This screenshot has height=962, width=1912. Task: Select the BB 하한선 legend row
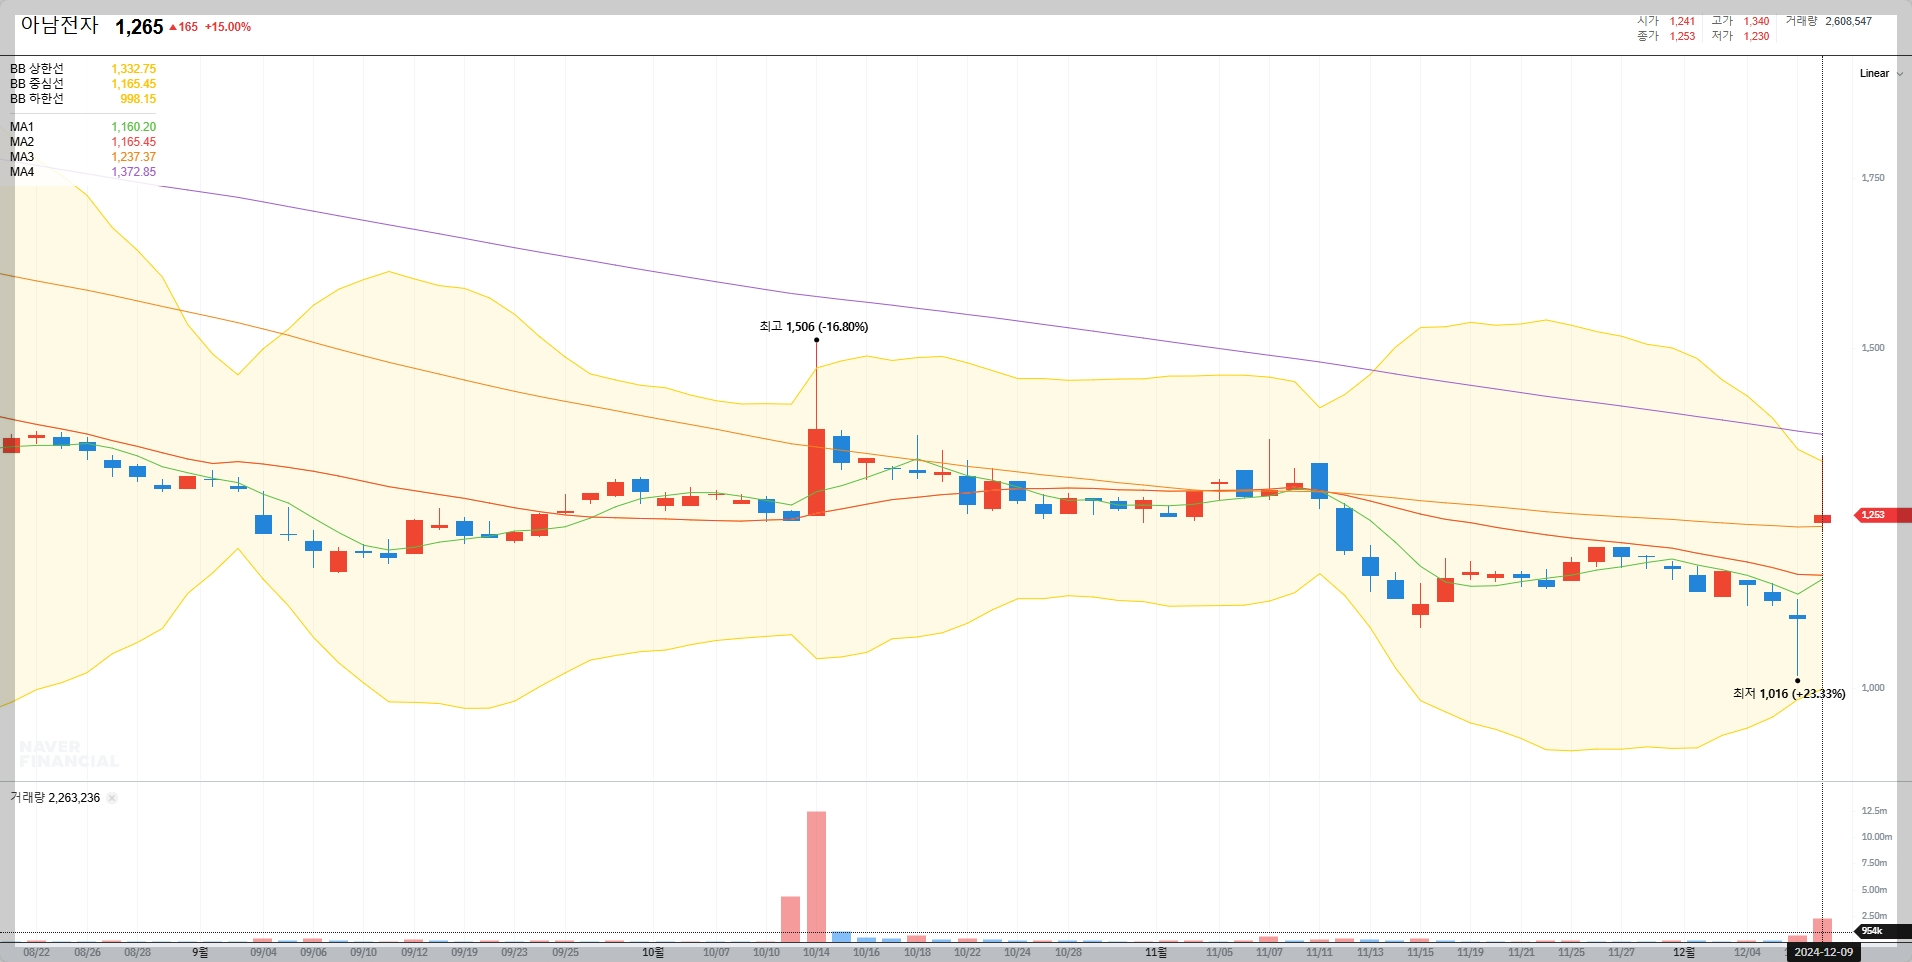tap(83, 99)
